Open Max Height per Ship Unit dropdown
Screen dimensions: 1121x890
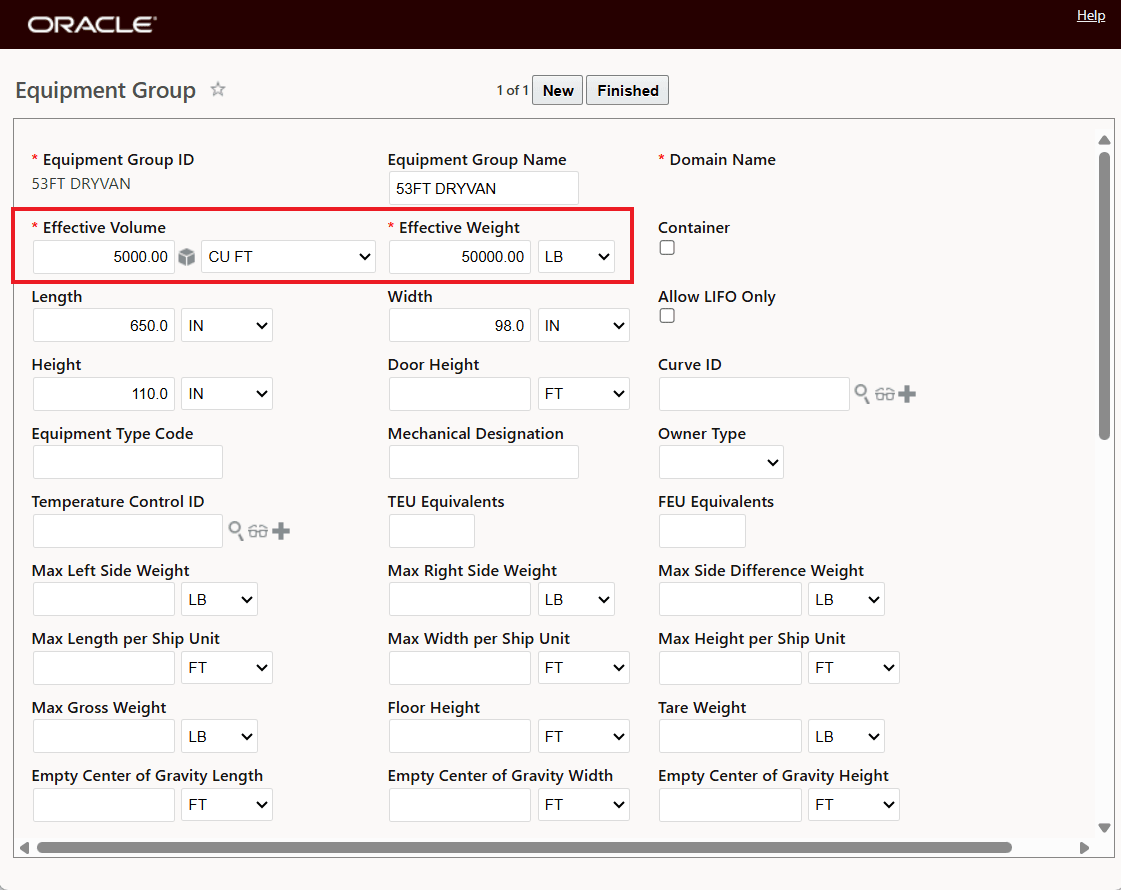(854, 668)
